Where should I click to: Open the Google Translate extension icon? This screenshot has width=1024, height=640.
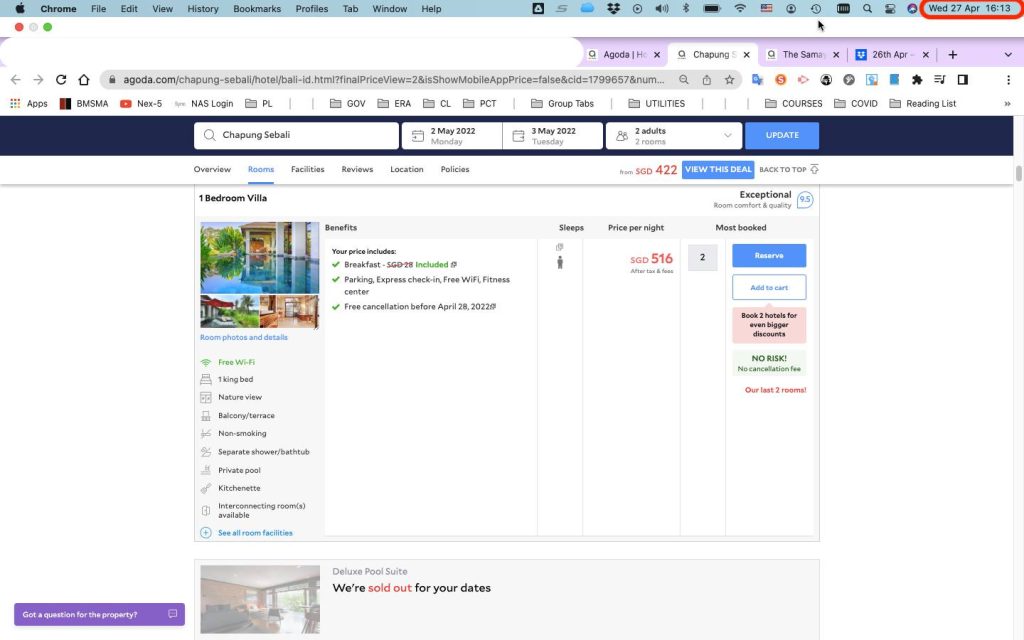(758, 80)
